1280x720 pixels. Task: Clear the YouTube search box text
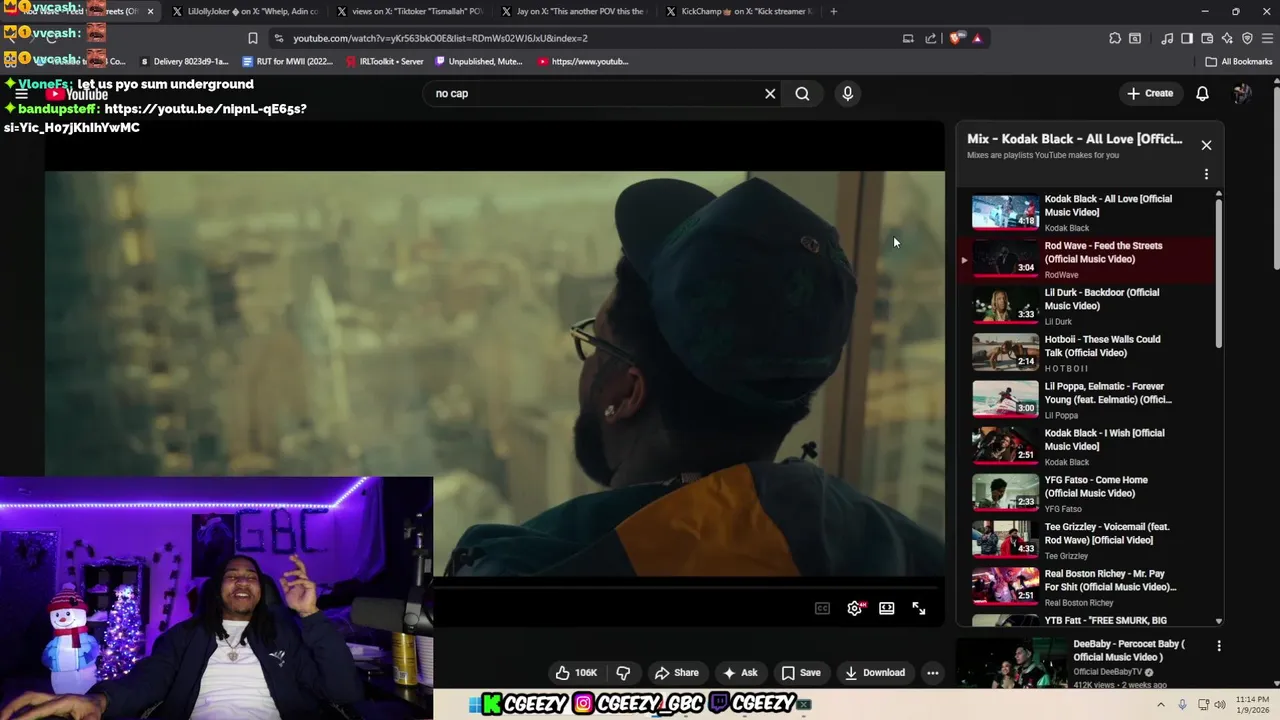click(x=770, y=93)
